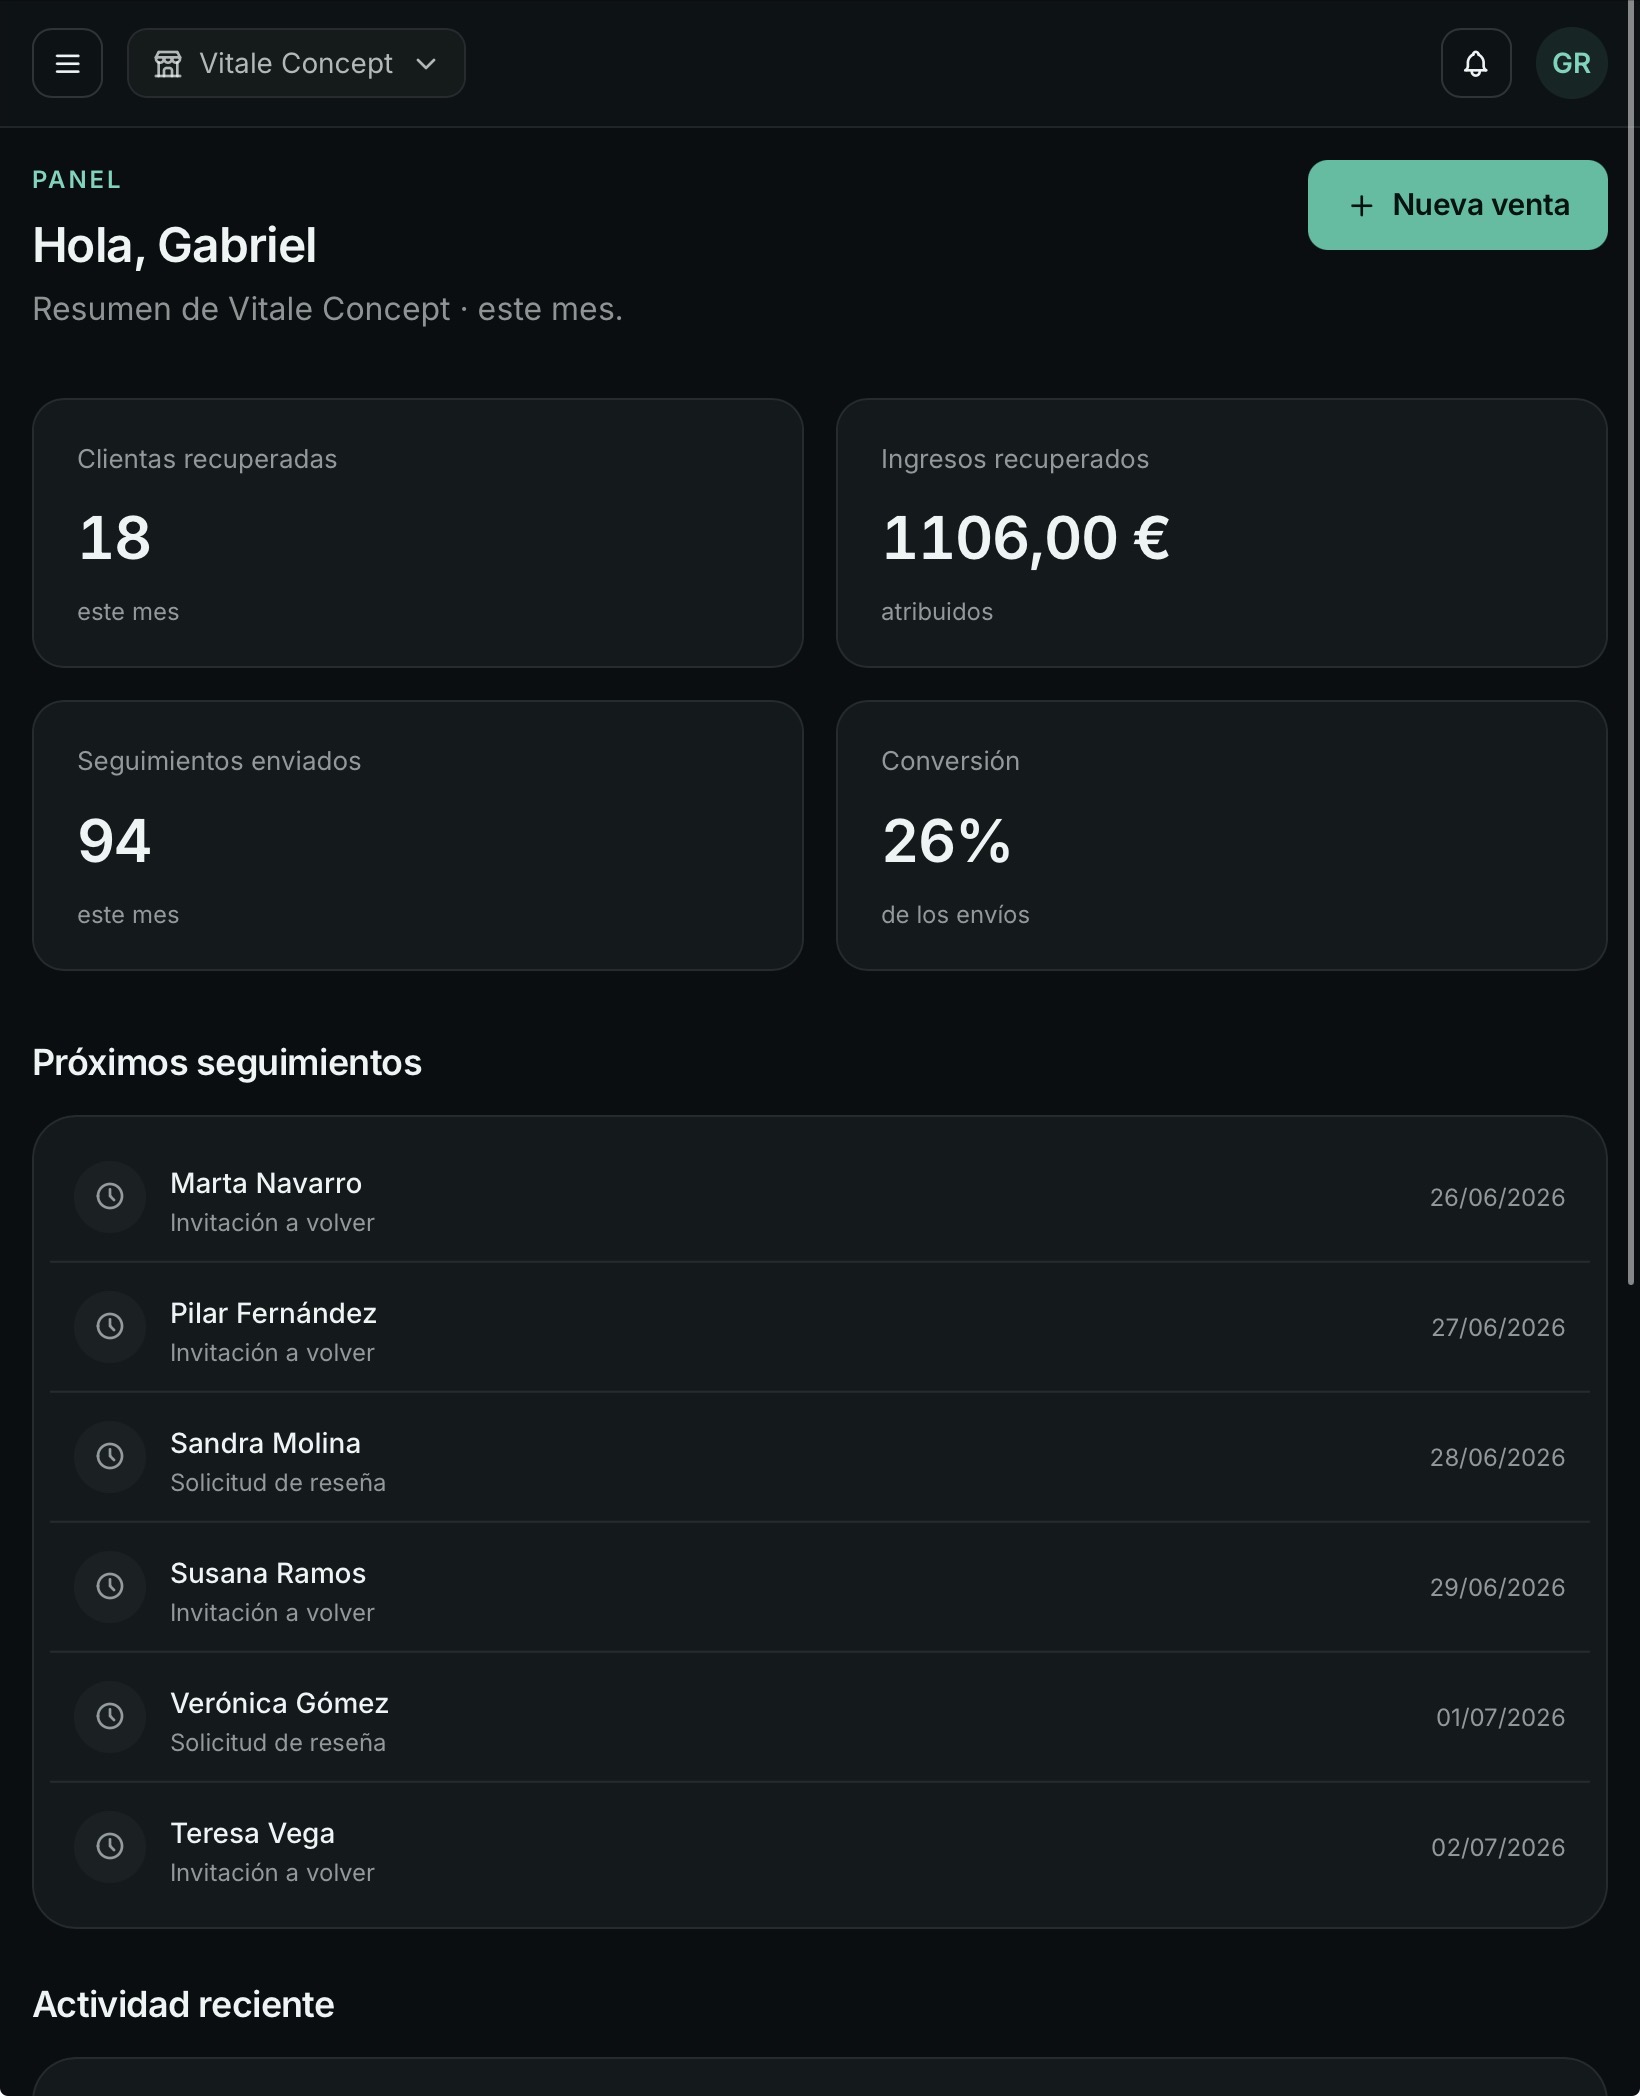This screenshot has height=2096, width=1640.
Task: Select the name Susana Ramos
Action: click(x=268, y=1573)
